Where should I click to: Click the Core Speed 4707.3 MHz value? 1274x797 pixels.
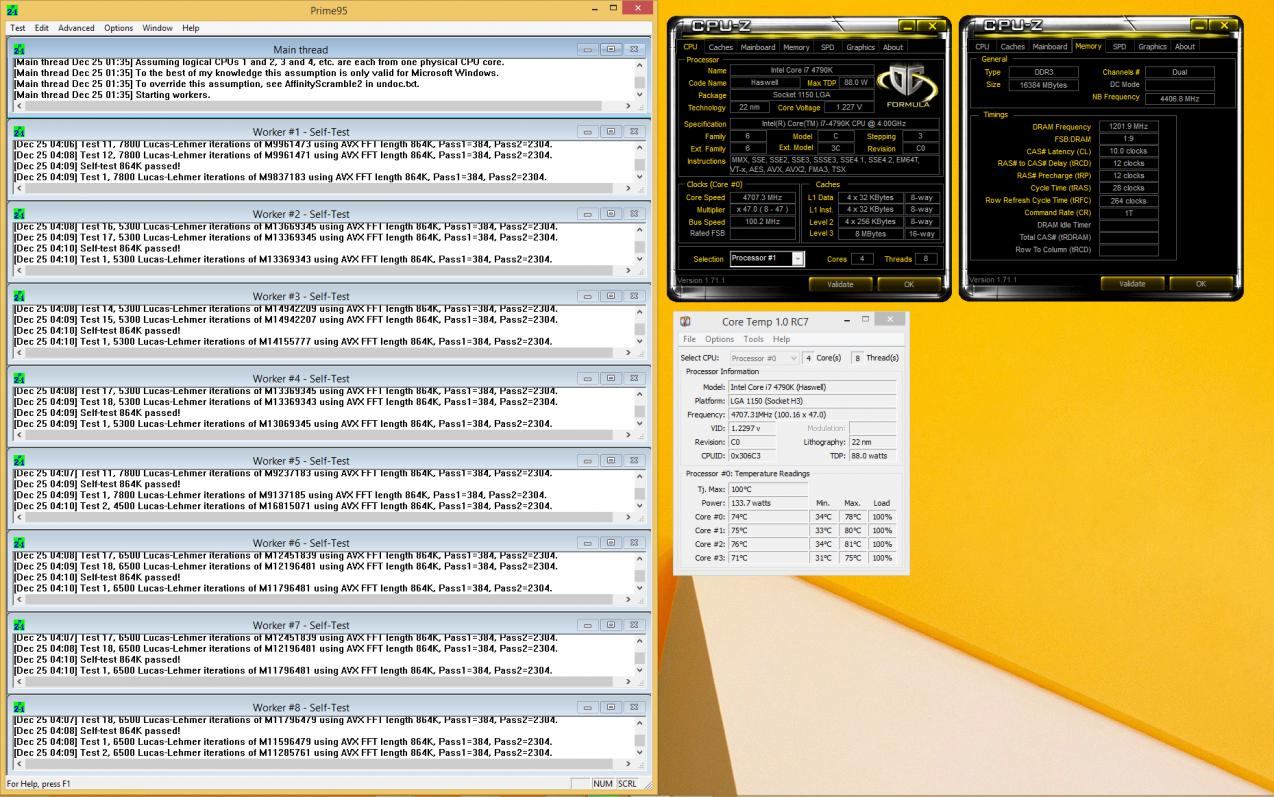[762, 197]
